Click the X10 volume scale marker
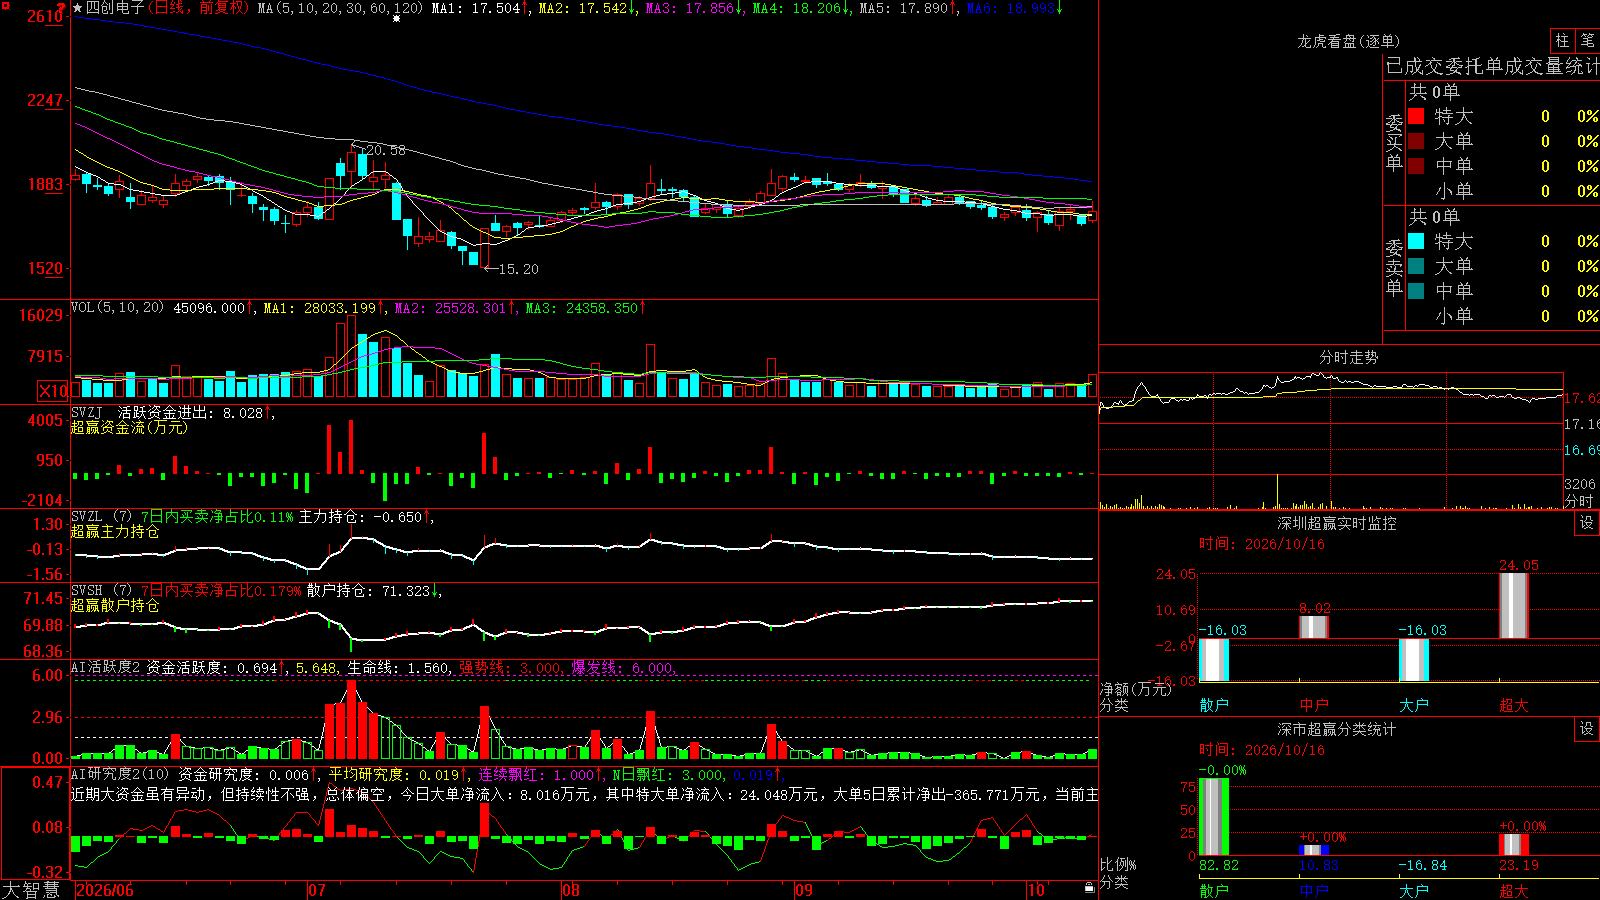This screenshot has height=900, width=1600. 53,391
